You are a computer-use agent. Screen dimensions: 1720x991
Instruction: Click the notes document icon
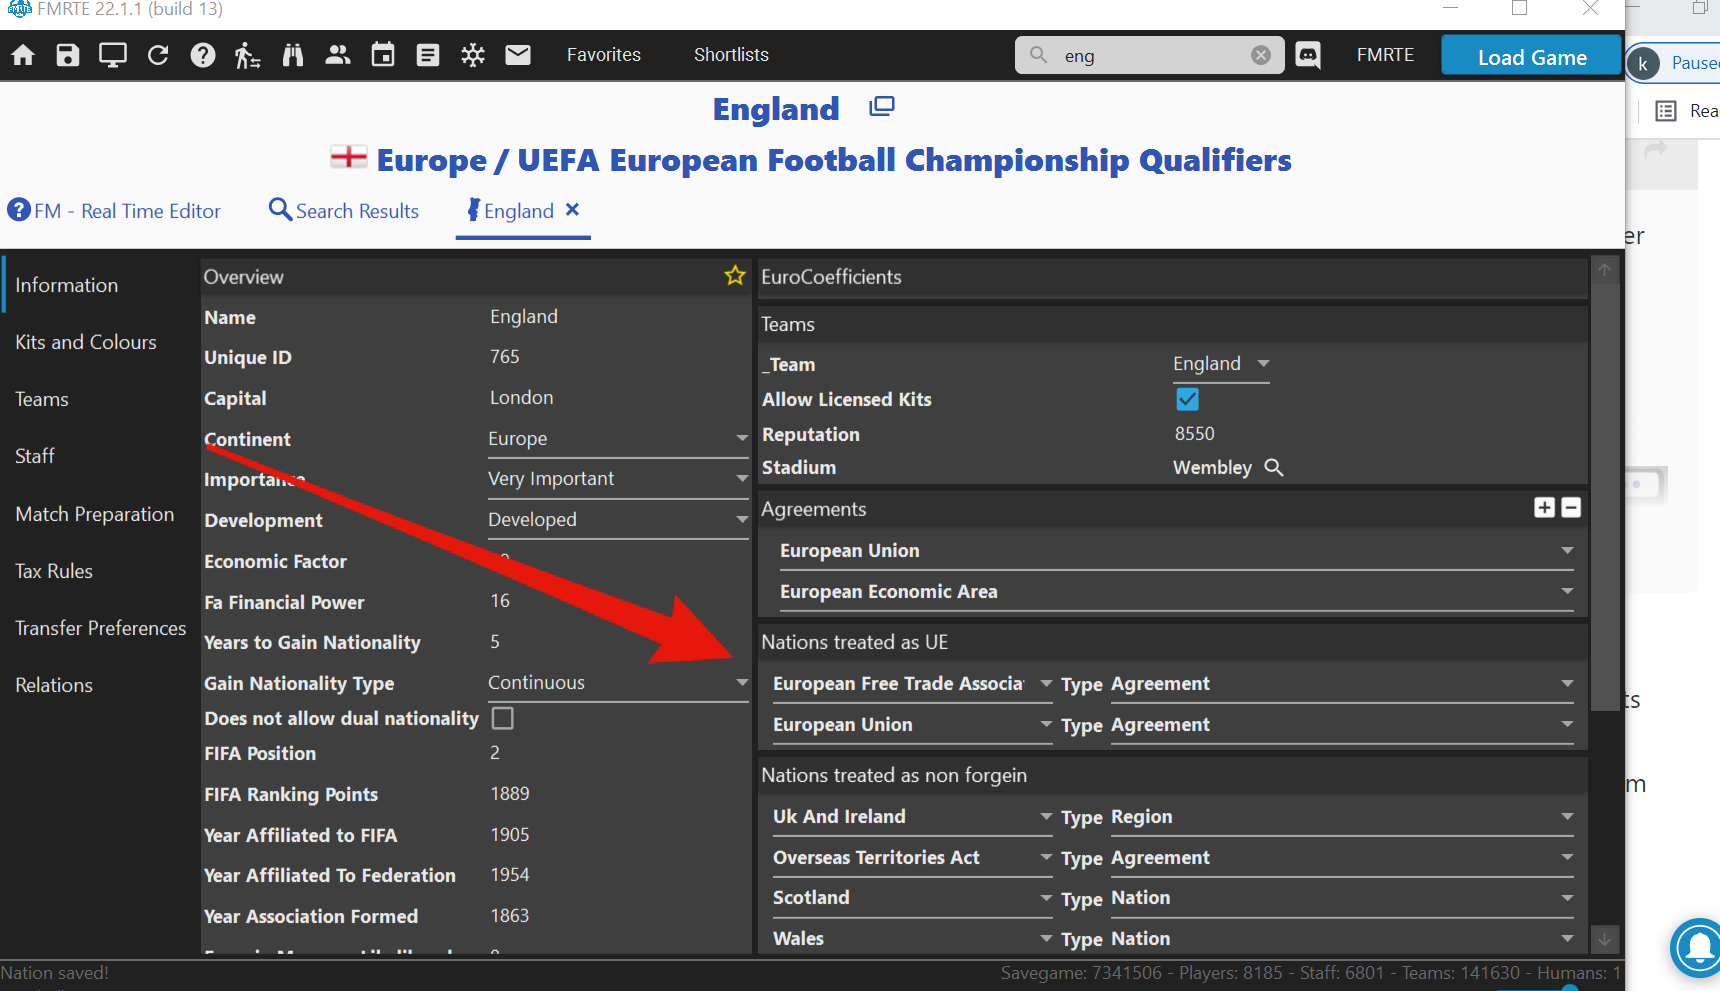(428, 55)
